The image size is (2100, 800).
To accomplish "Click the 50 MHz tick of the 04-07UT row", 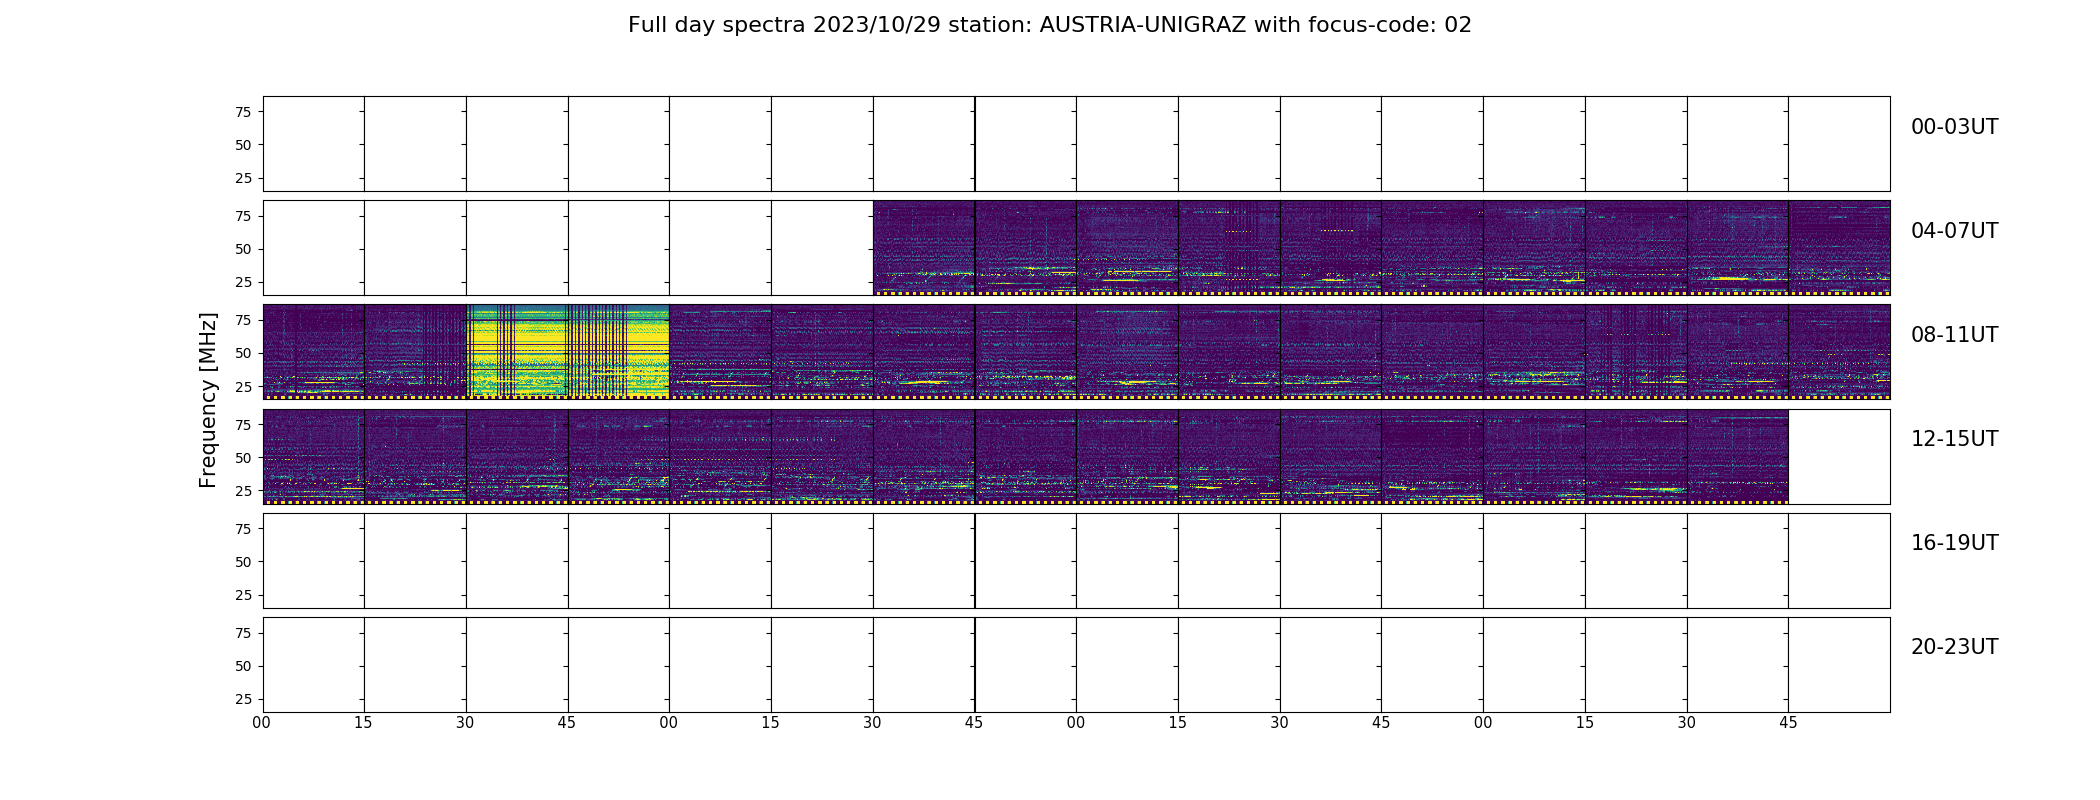I will (x=243, y=249).
